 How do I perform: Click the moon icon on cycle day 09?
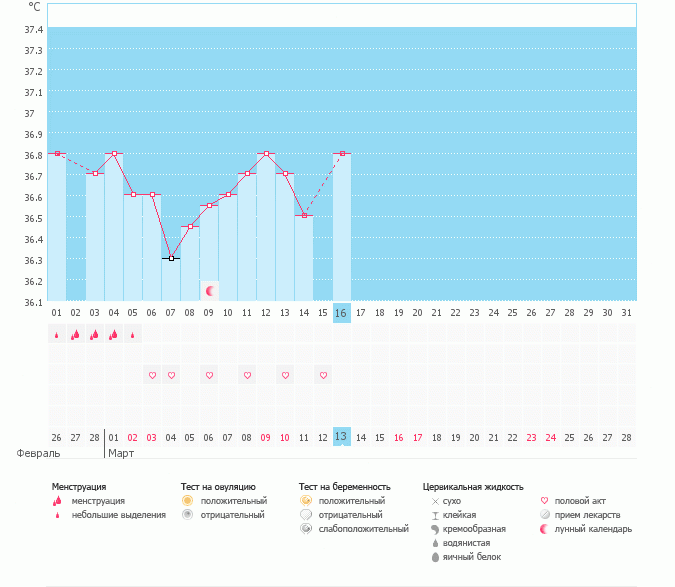pos(210,291)
